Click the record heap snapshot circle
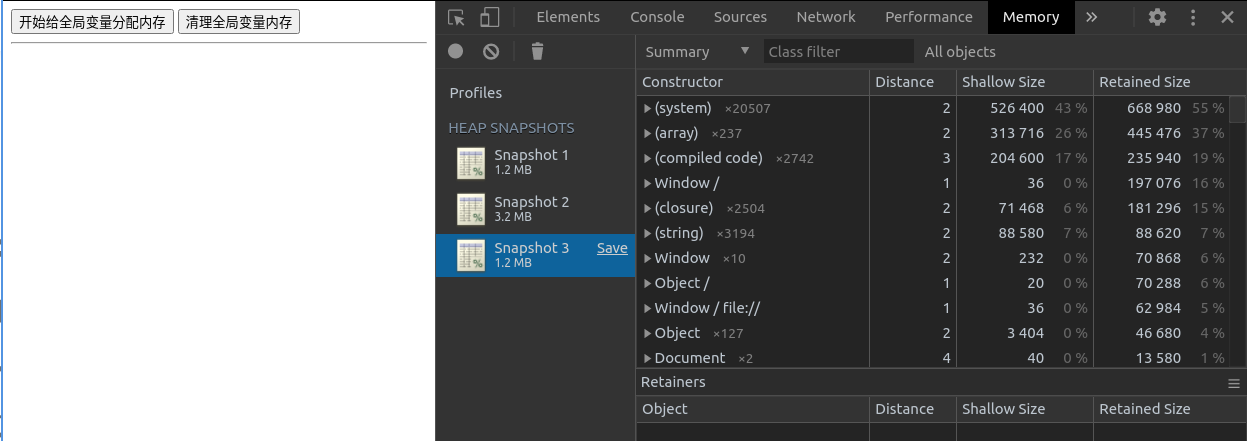 pos(456,52)
